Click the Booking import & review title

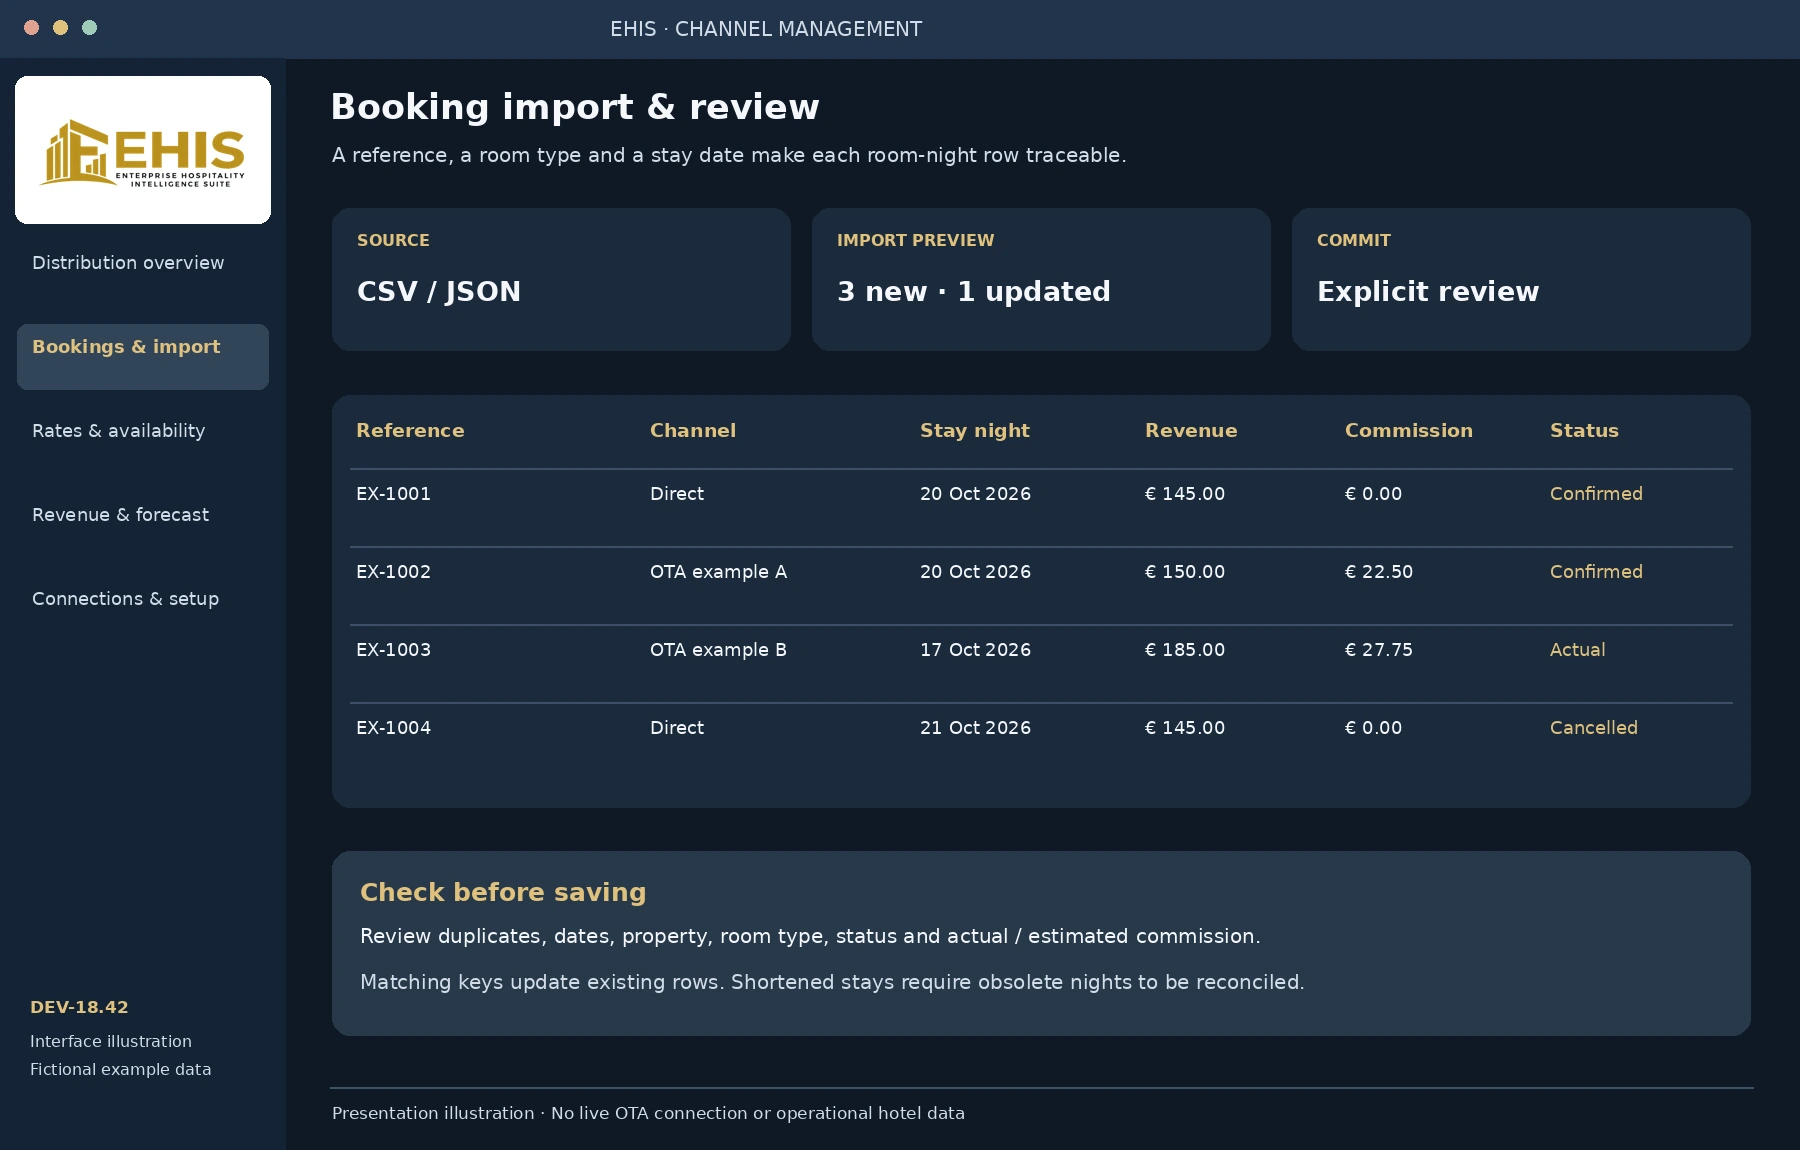pyautogui.click(x=575, y=107)
